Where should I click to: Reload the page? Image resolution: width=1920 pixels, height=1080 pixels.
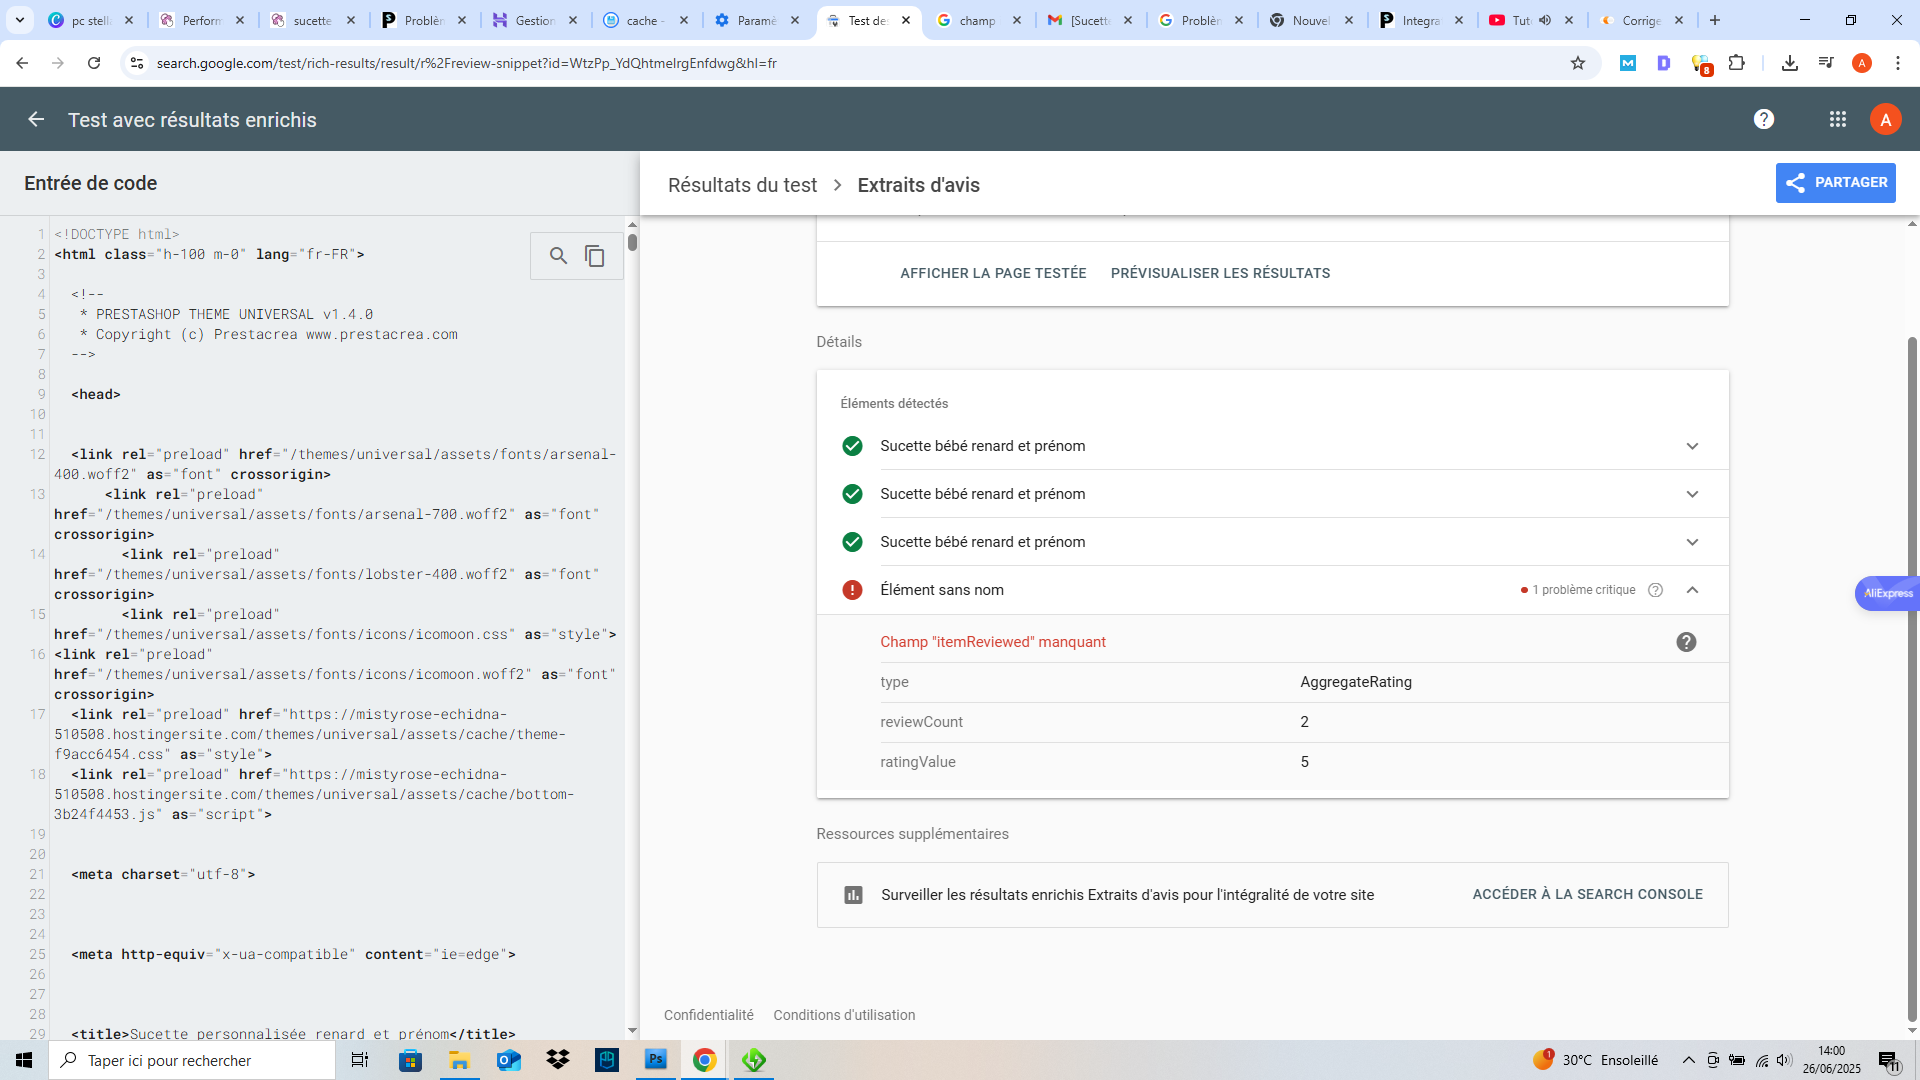click(x=94, y=63)
